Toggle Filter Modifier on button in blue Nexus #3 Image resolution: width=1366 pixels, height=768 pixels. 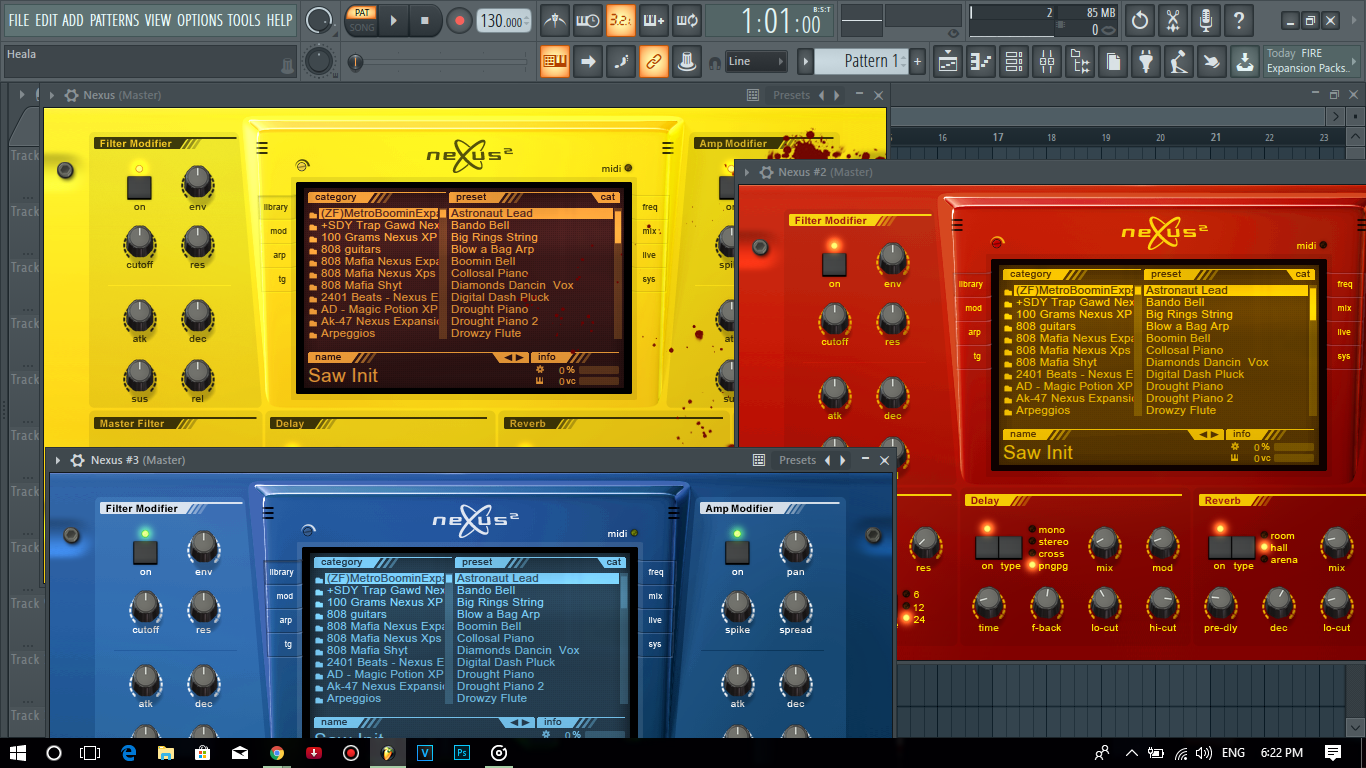click(145, 552)
